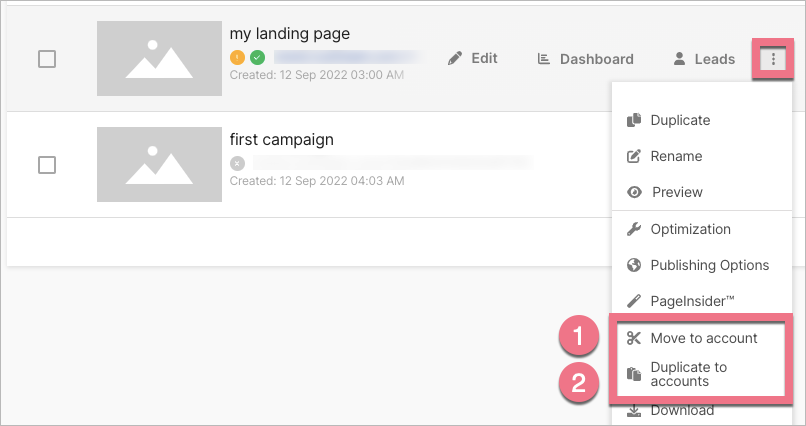Screen dimensions: 806x426
Task: Select the 'my landing page' checkbox
Action: [47, 59]
